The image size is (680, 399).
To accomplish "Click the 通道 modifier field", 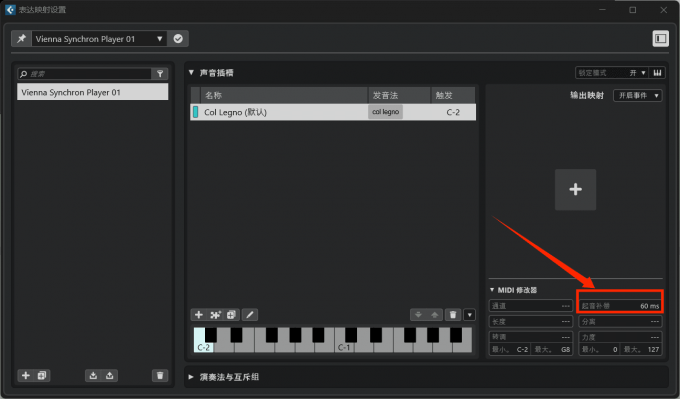I will pos(530,306).
